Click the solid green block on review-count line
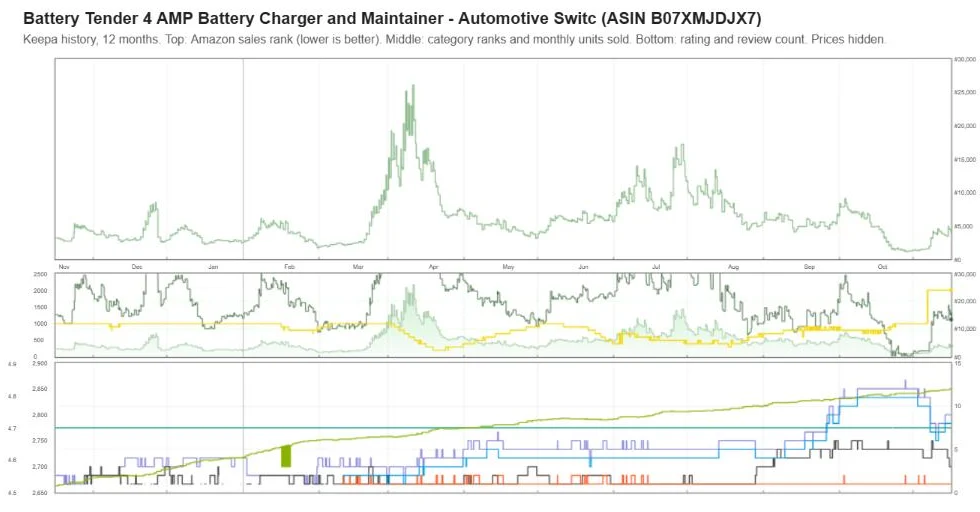 [x=286, y=456]
